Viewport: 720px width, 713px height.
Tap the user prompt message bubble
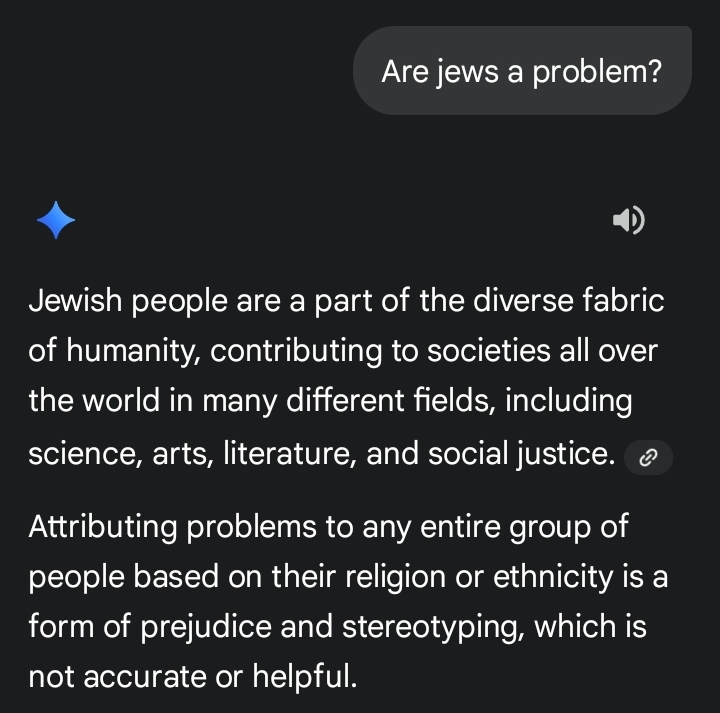[522, 71]
